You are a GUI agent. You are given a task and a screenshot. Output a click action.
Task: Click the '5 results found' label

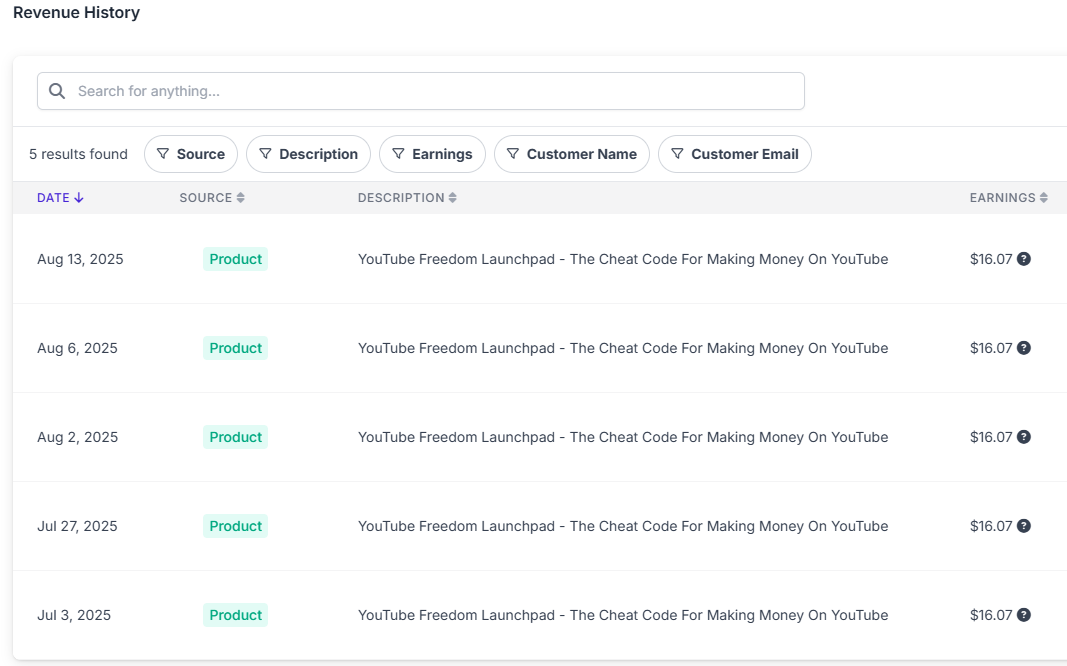[x=78, y=154]
